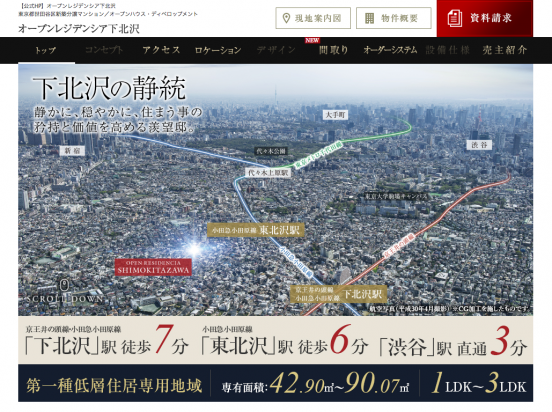This screenshot has width=552, height=412.
Task: Click the オープンレジデンシア下北沢 site title
Action: click(79, 29)
